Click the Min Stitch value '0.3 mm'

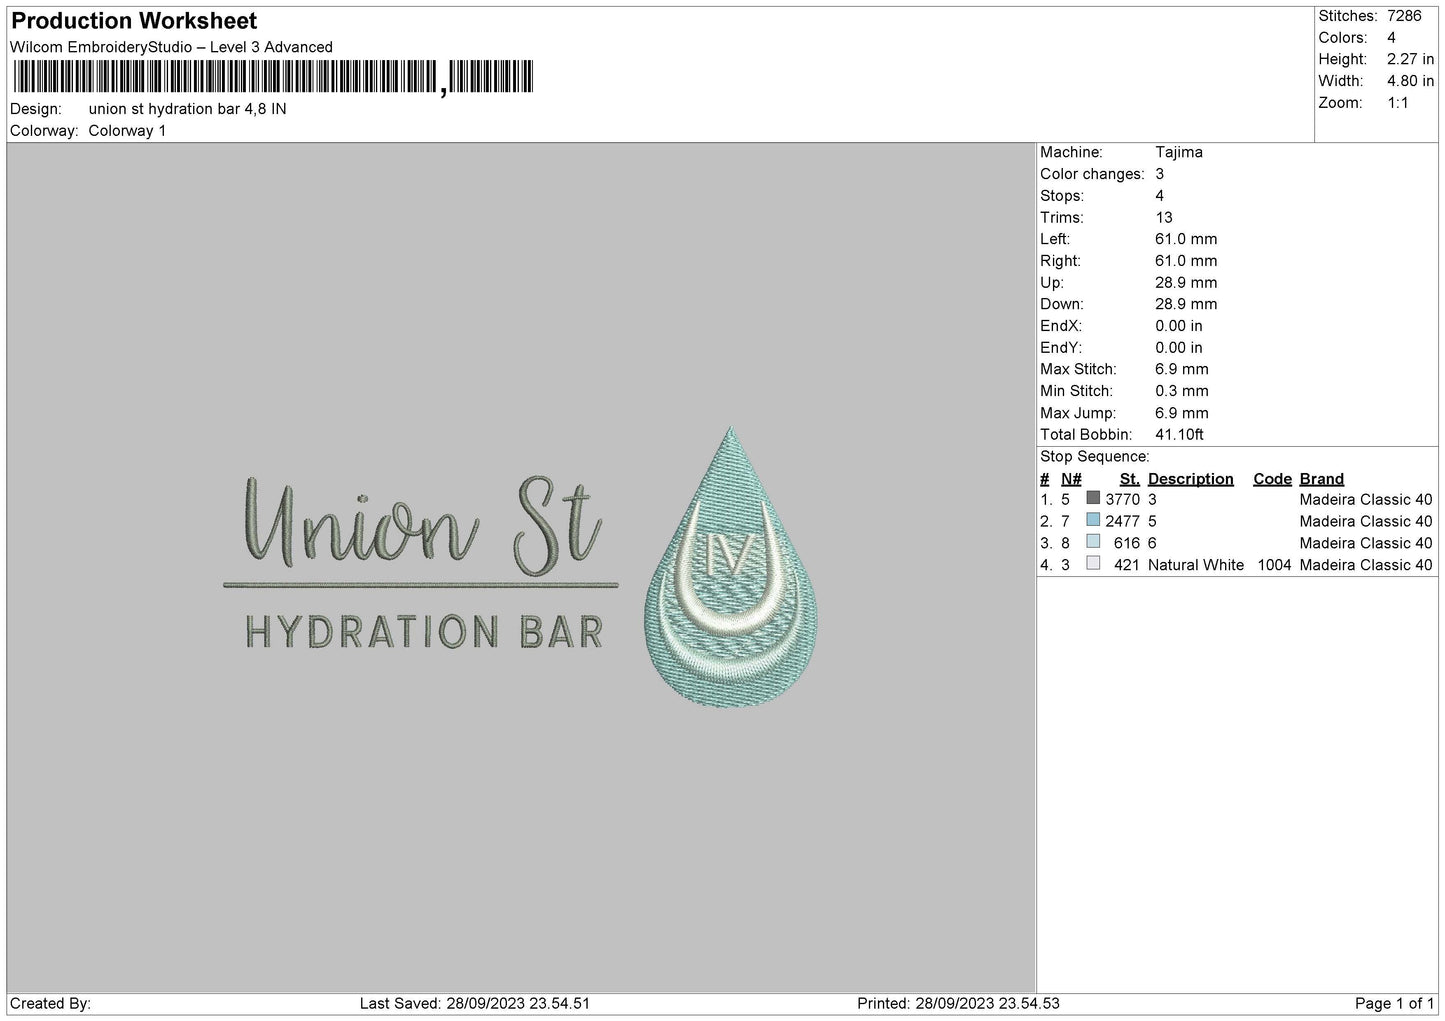coord(1181,391)
